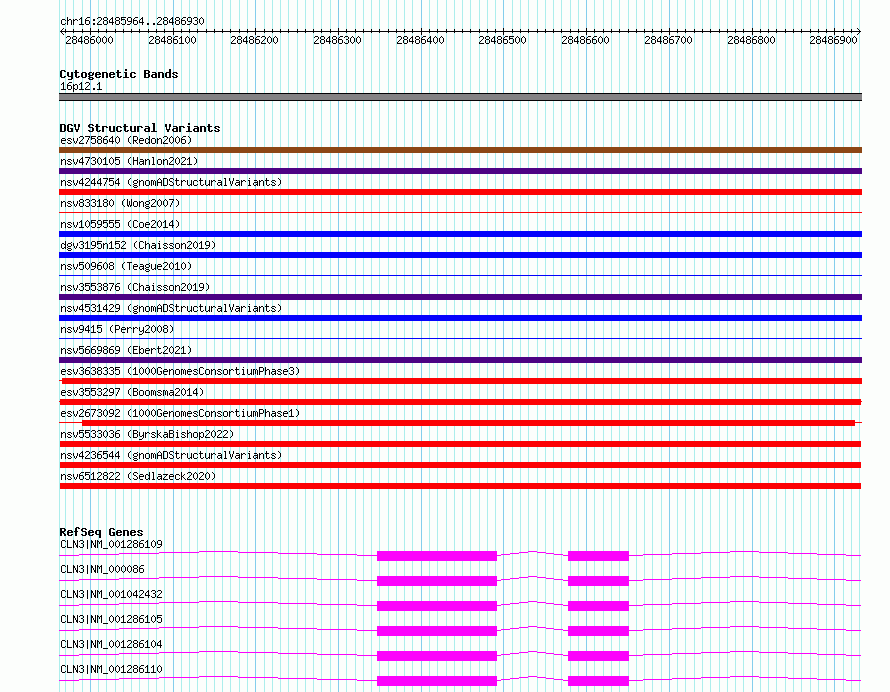Open variant nsv5533036 (ByrskaBishop2022) label
The width and height of the screenshot is (890, 692).
click(x=147, y=434)
